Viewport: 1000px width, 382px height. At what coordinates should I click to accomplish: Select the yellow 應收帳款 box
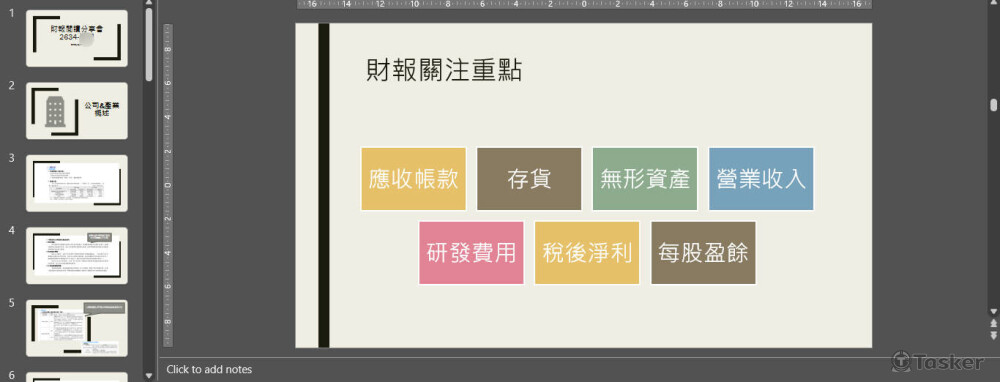click(413, 179)
